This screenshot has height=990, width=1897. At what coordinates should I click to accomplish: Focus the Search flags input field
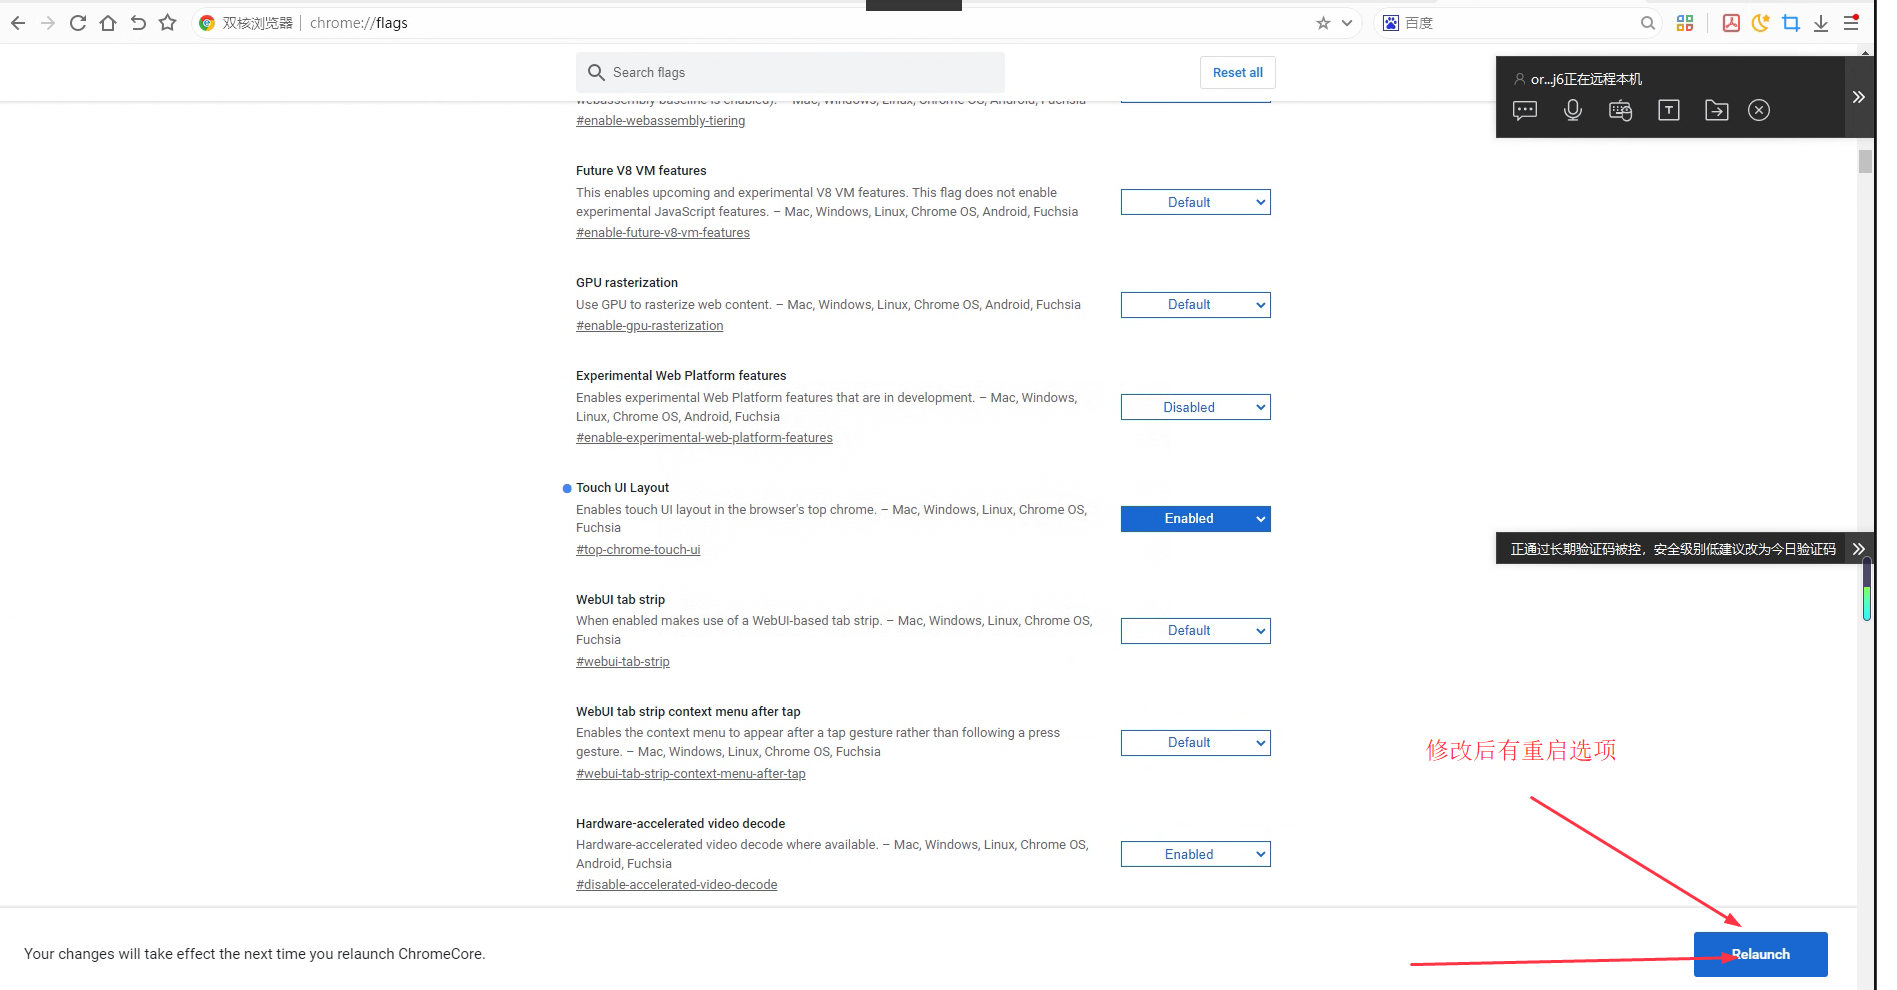pyautogui.click(x=790, y=72)
